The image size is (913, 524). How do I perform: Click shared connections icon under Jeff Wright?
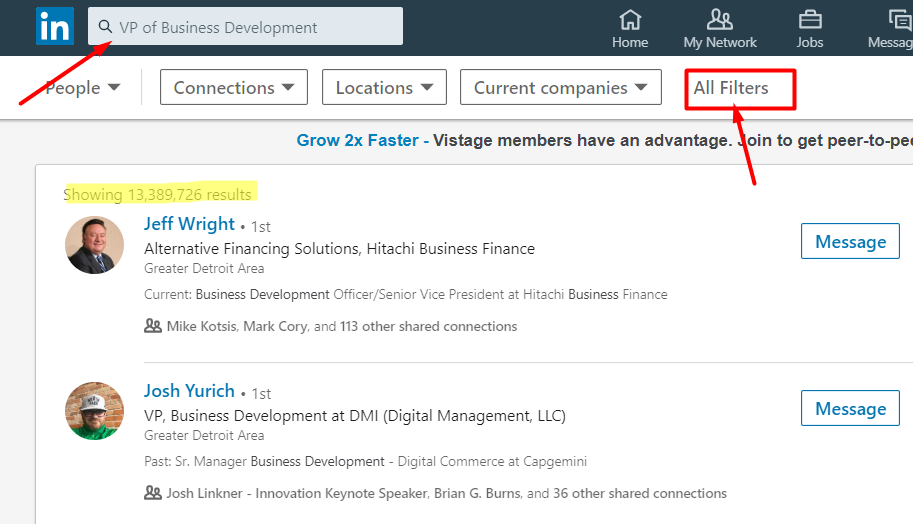[x=153, y=326]
